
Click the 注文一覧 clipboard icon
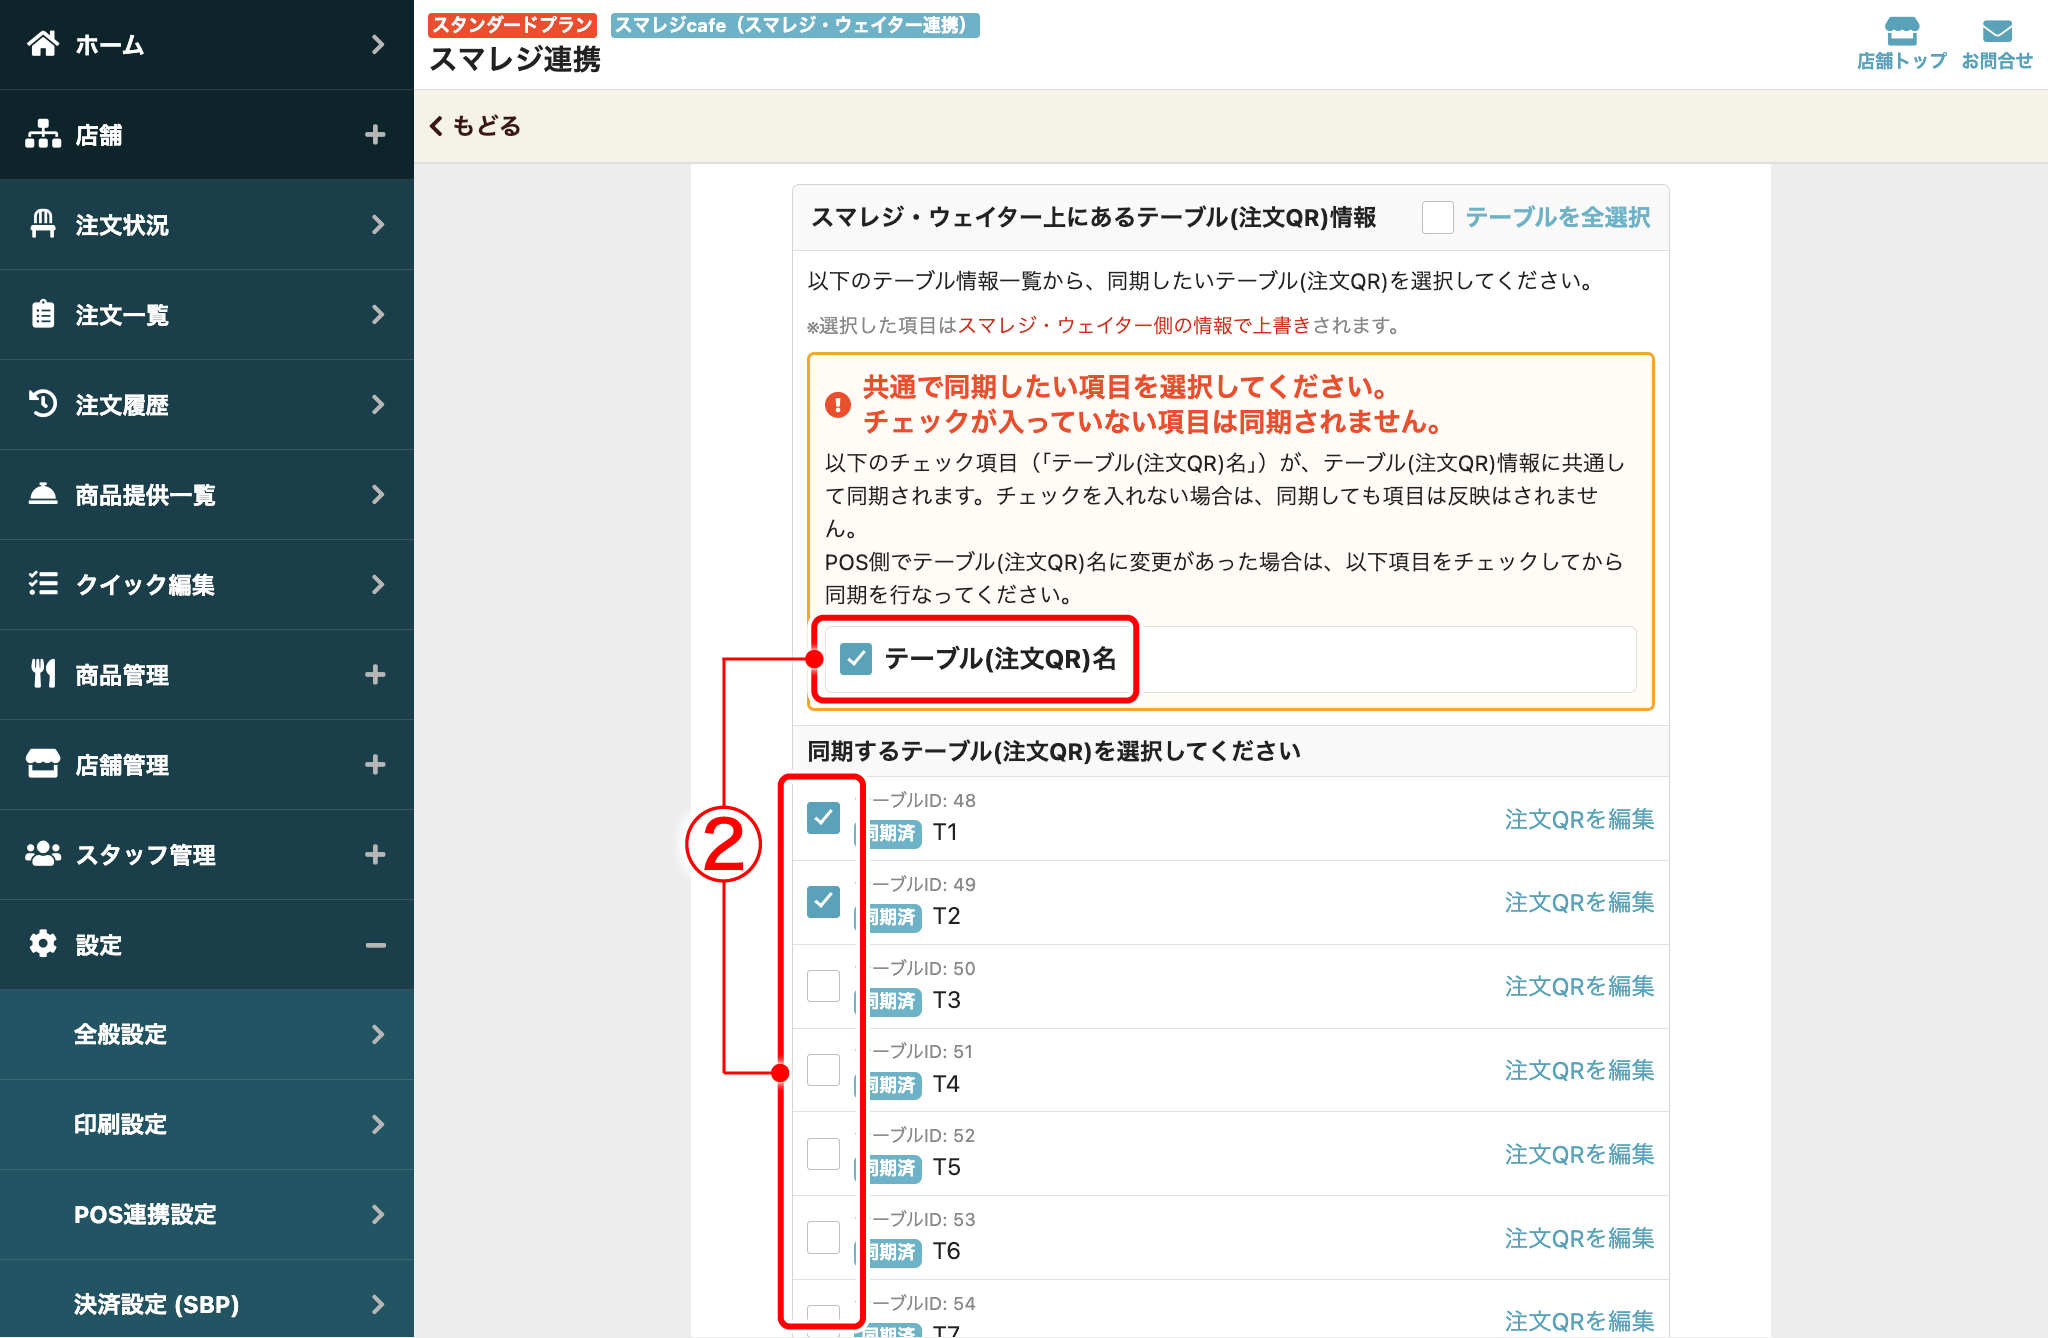click(43, 314)
